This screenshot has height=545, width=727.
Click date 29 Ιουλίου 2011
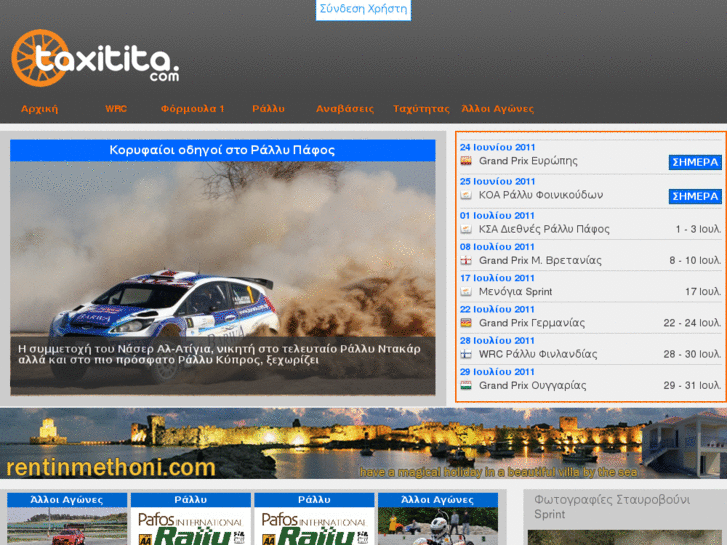[x=497, y=372]
